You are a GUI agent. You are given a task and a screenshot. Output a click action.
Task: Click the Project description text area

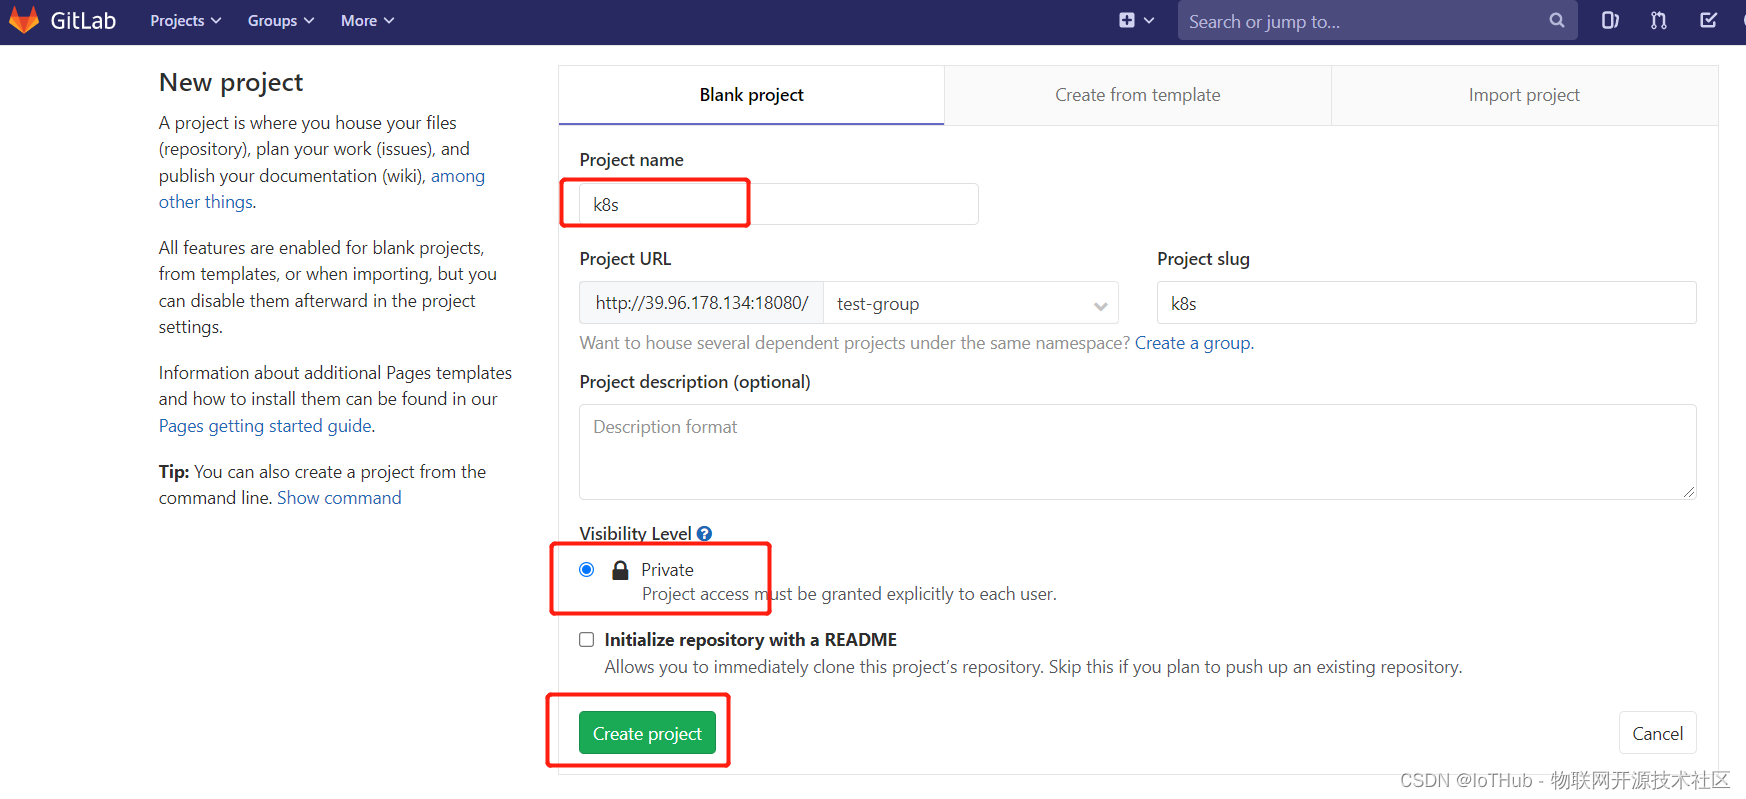tap(1138, 452)
